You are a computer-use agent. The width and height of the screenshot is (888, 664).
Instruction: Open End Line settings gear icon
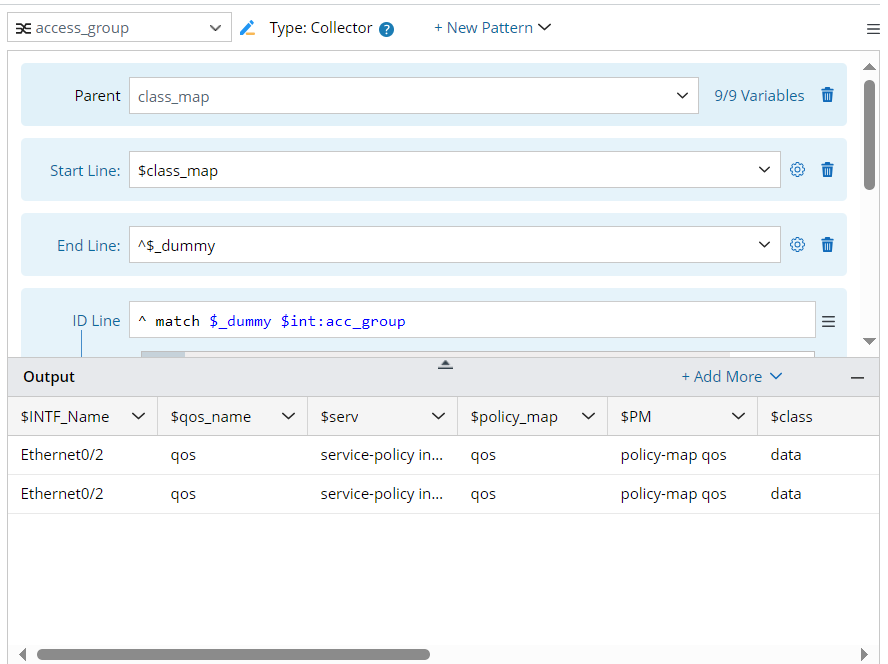(797, 245)
